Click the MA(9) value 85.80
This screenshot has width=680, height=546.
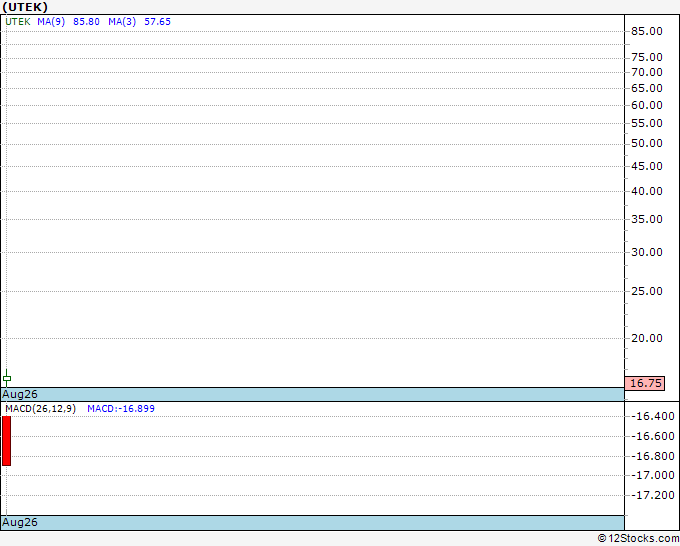86,22
